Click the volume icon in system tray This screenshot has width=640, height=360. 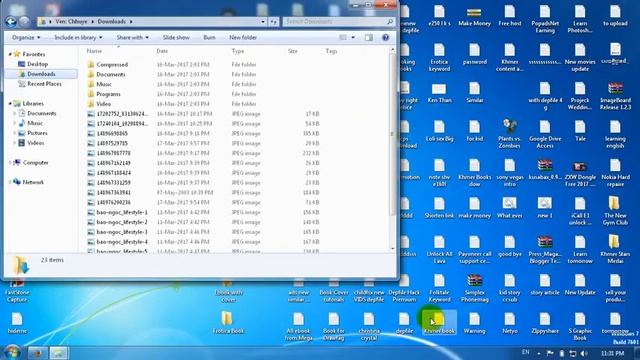coord(584,353)
